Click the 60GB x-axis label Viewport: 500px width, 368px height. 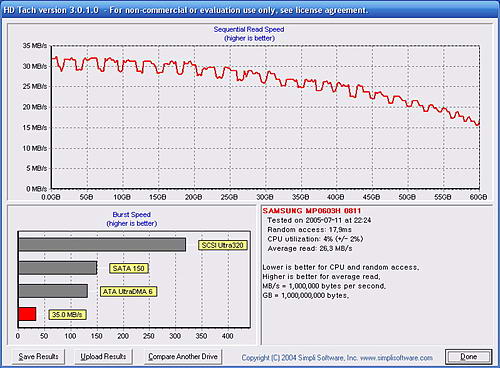478,197
